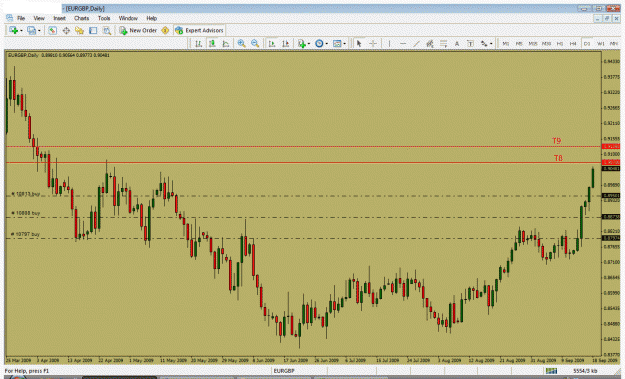Screen dimensions: 625x379
Task: Open the Insert menu
Action: [59, 18]
